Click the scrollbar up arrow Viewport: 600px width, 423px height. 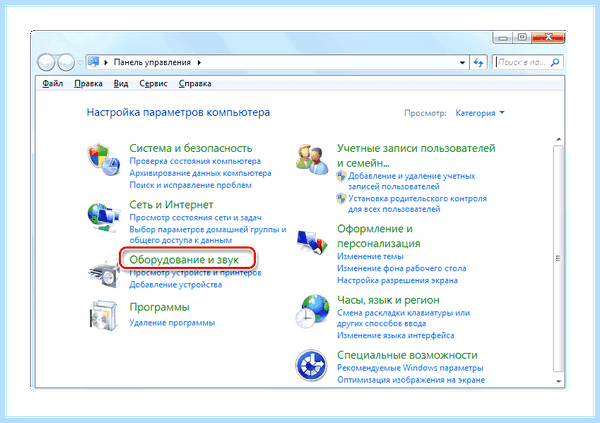click(559, 139)
